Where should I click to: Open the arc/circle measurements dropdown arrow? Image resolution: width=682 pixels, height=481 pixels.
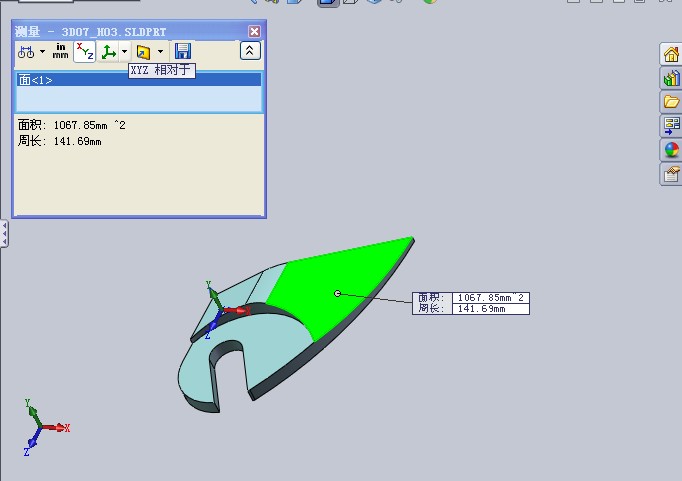(x=42, y=51)
